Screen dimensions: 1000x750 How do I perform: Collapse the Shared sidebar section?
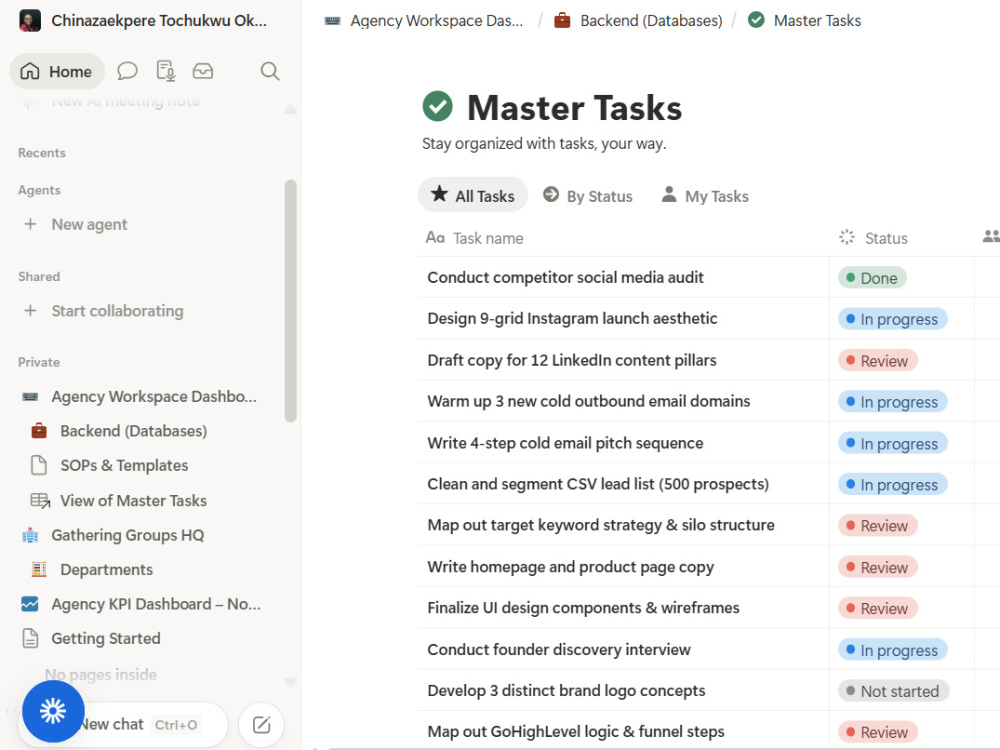(38, 276)
